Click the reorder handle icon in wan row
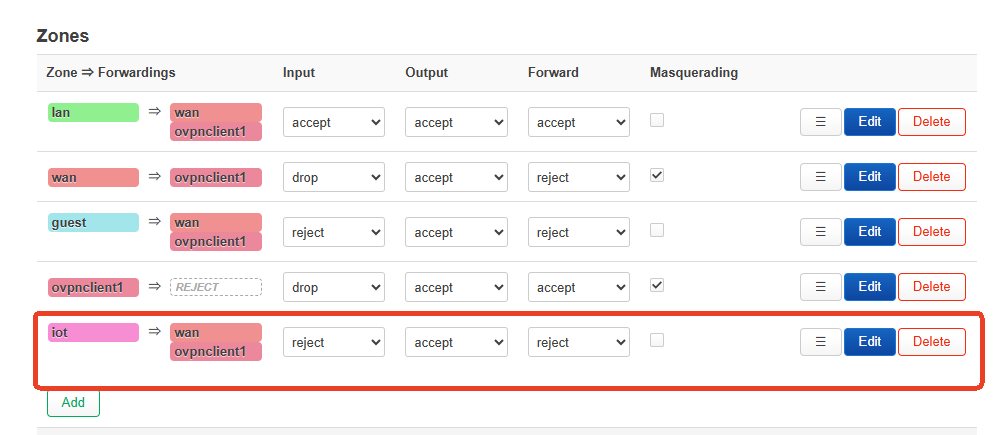999x435 pixels. pos(821,176)
